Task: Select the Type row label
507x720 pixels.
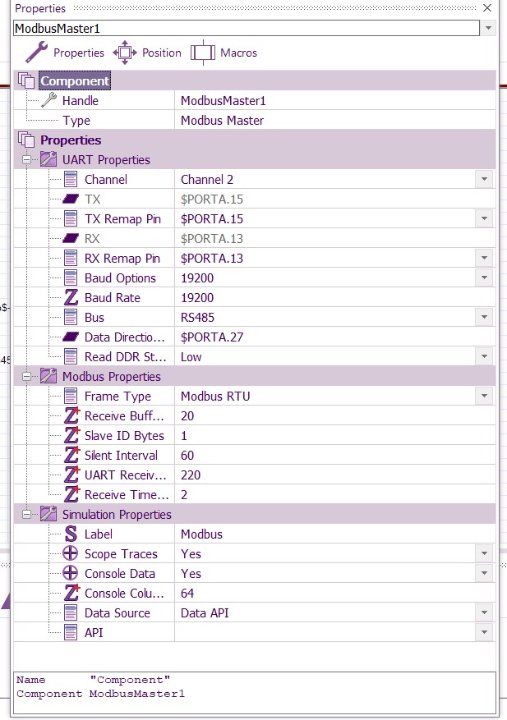Action: pyautogui.click(x=76, y=120)
